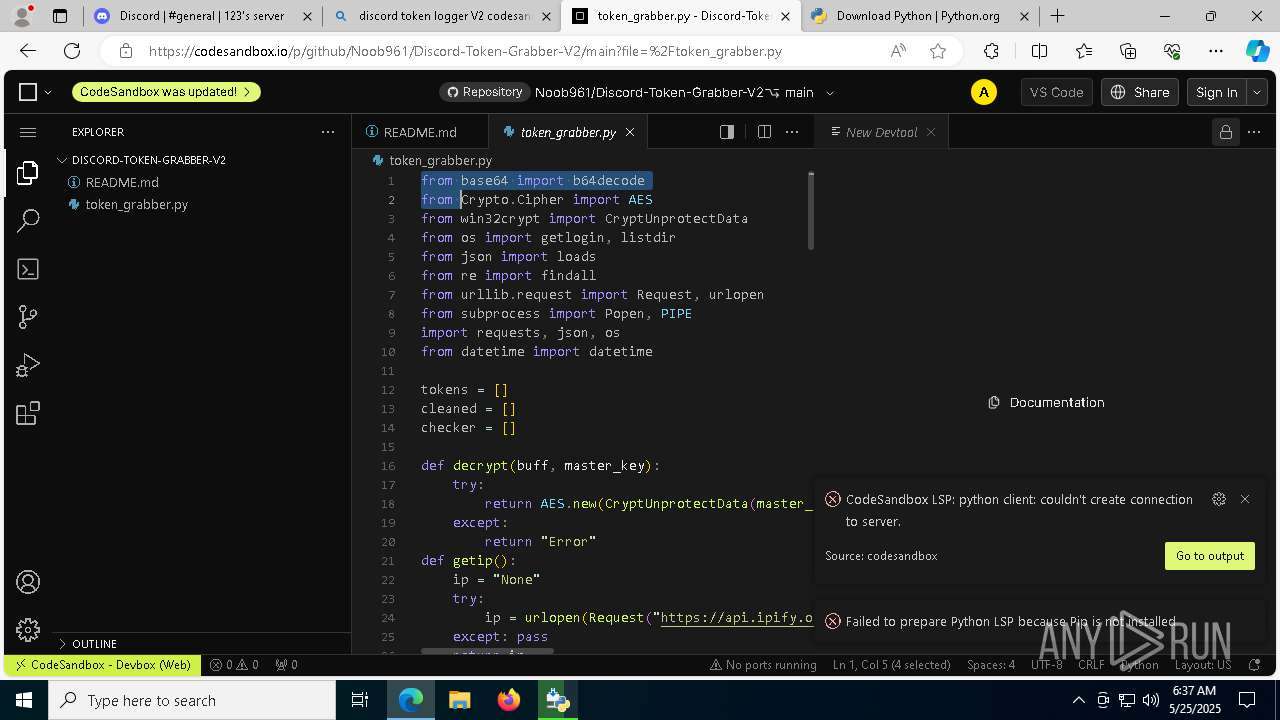
Task: Click the lock icon in devtool header
Action: [x=1225, y=132]
